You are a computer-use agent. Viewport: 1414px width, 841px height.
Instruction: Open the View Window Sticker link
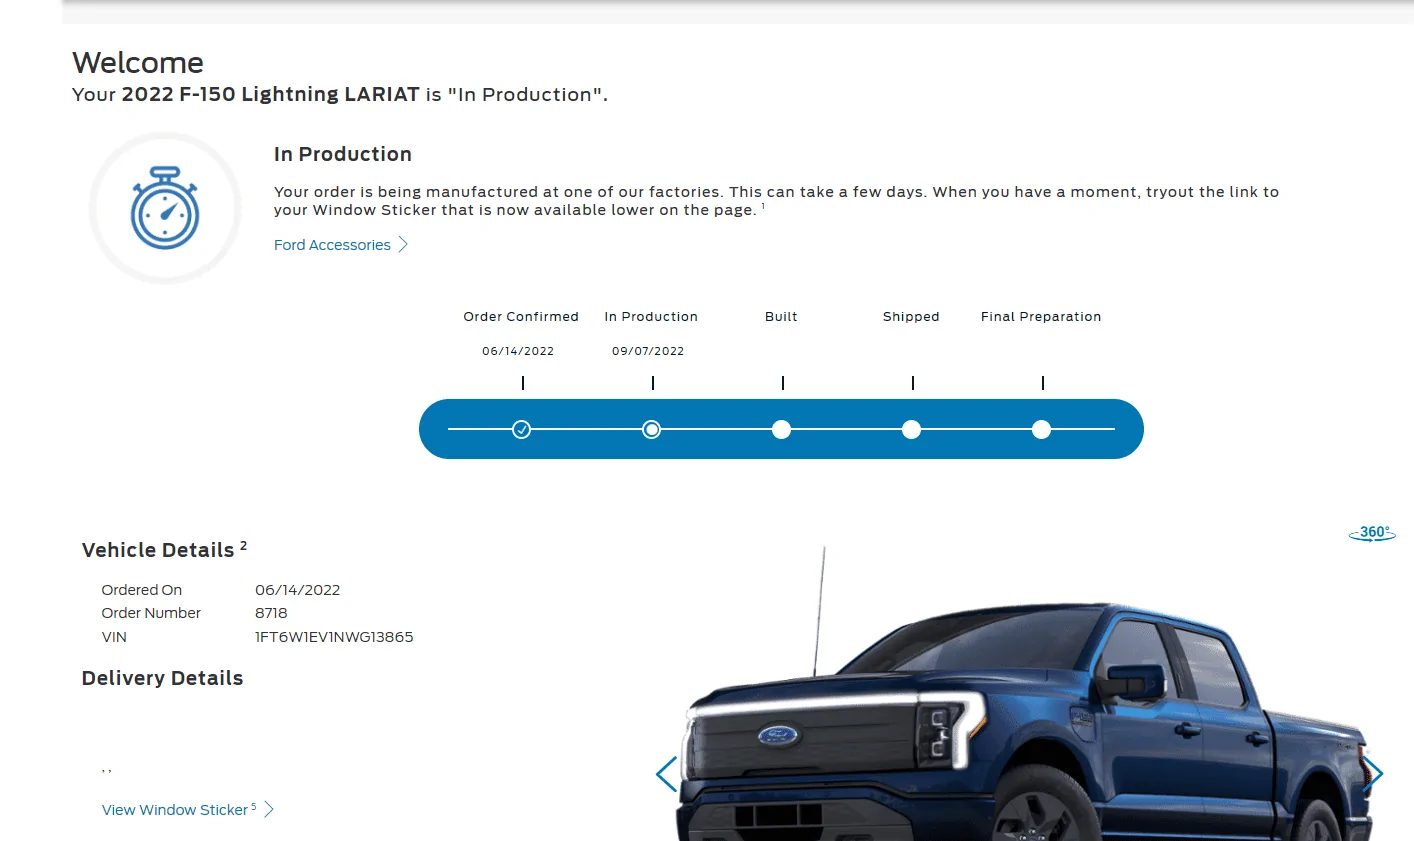(x=175, y=810)
